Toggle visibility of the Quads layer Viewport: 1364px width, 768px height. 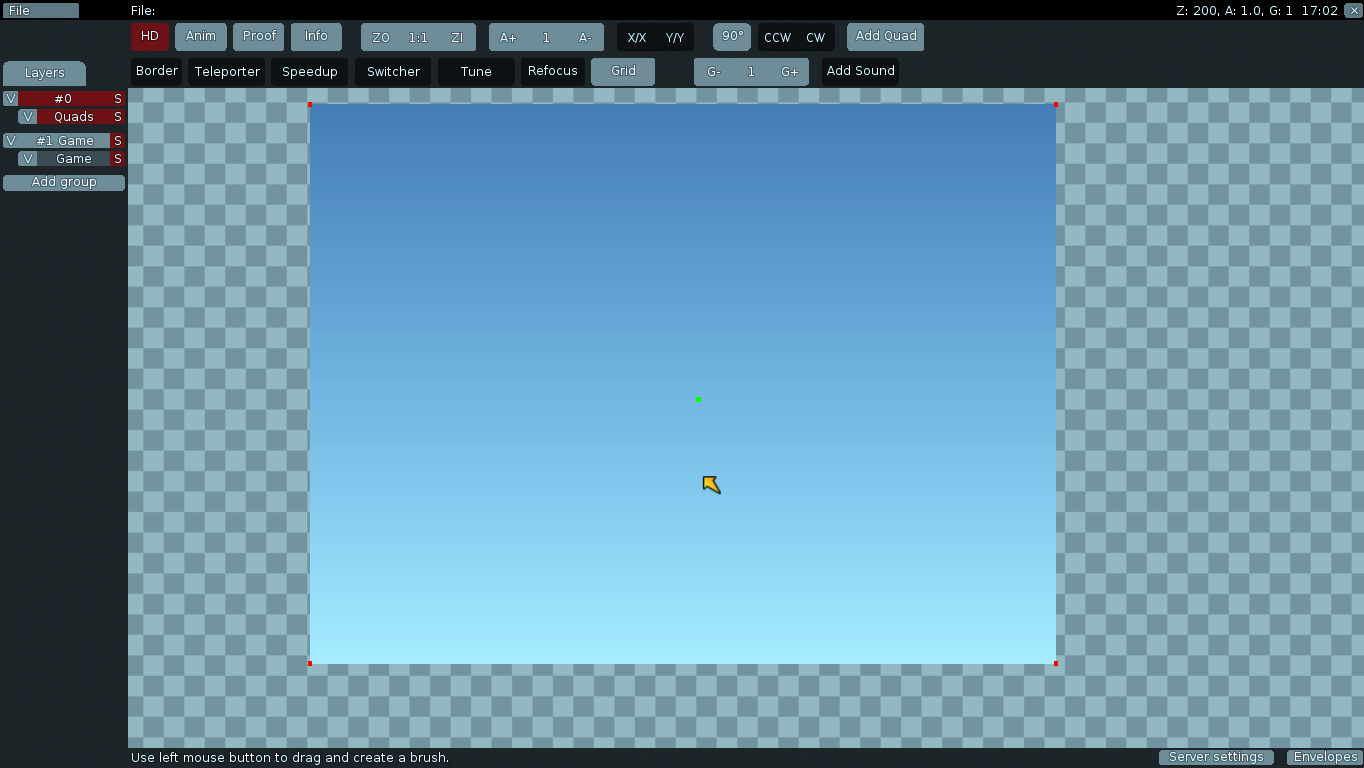[x=28, y=117]
